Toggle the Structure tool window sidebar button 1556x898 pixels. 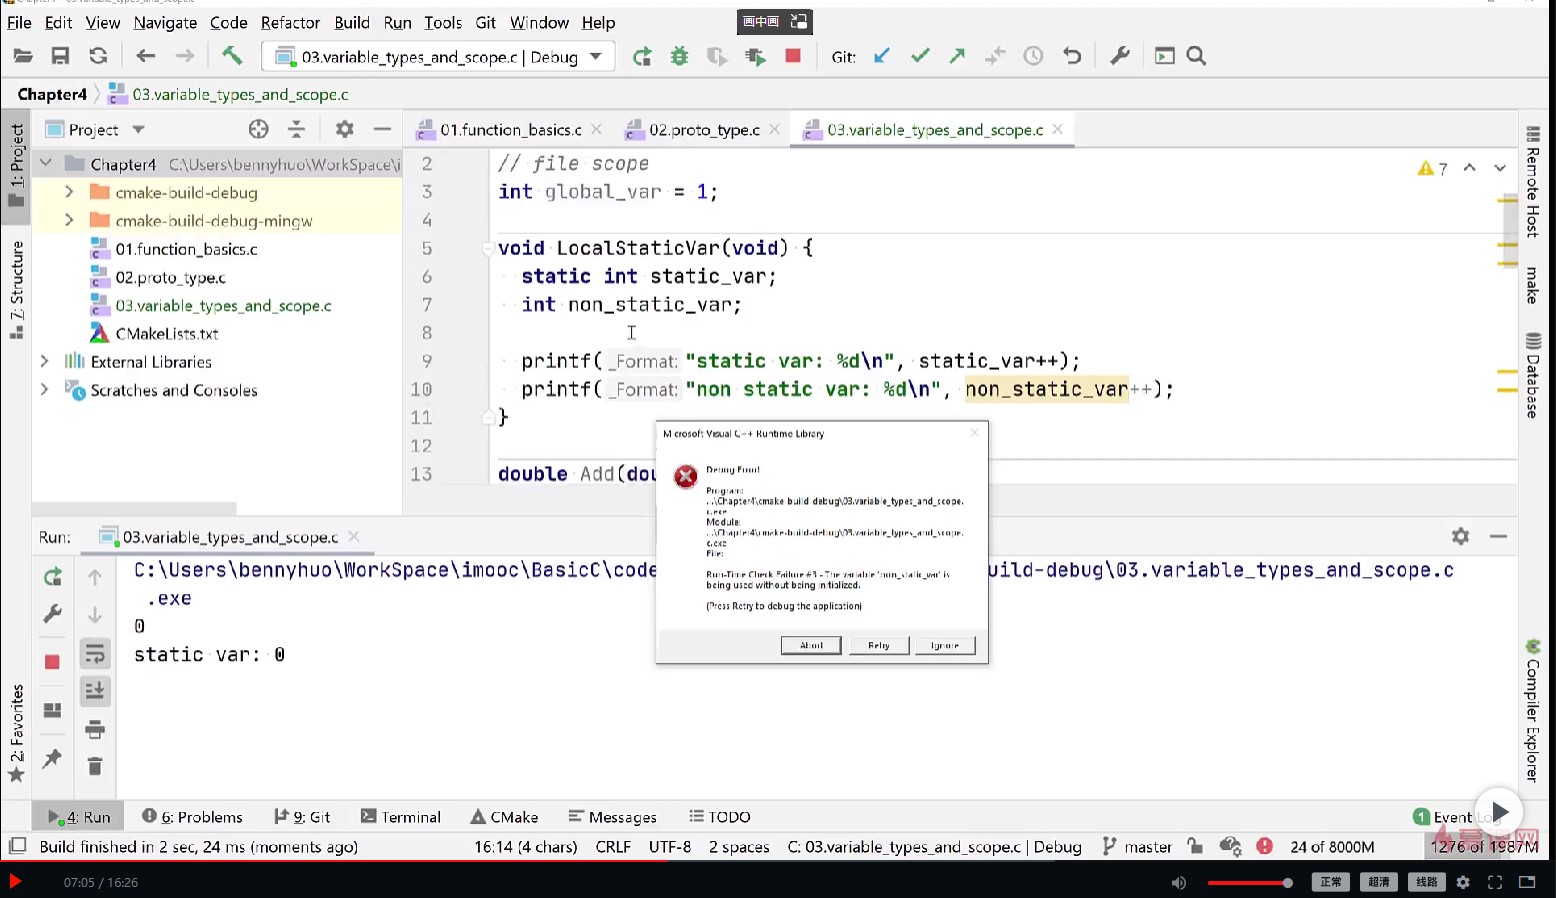tap(16, 290)
